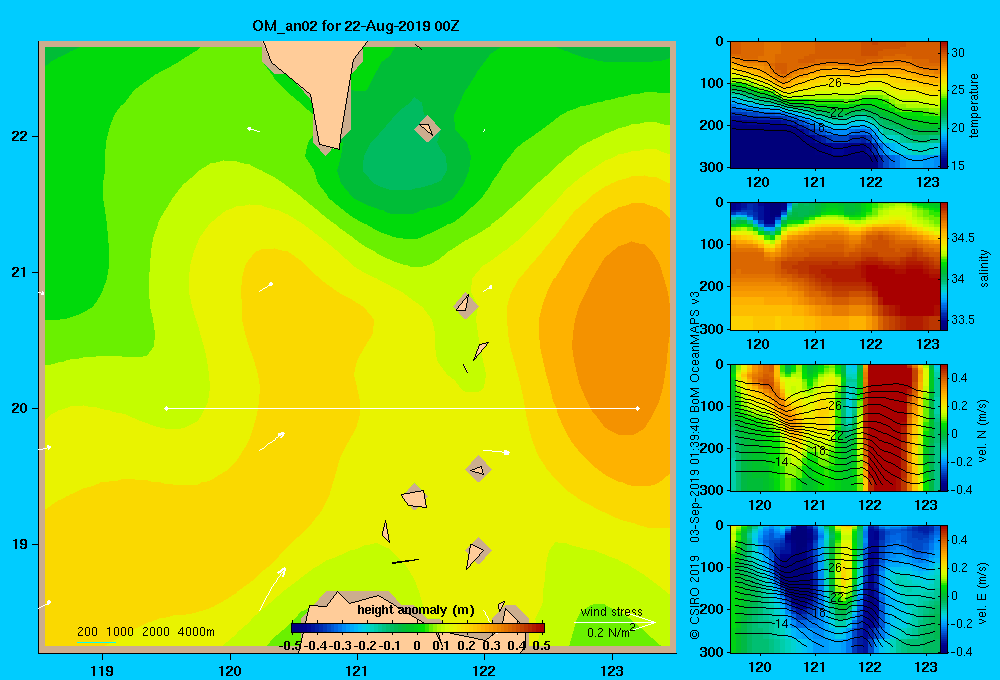1000x680 pixels.
Task: Click the map's longitude label 120
Action: [230, 670]
